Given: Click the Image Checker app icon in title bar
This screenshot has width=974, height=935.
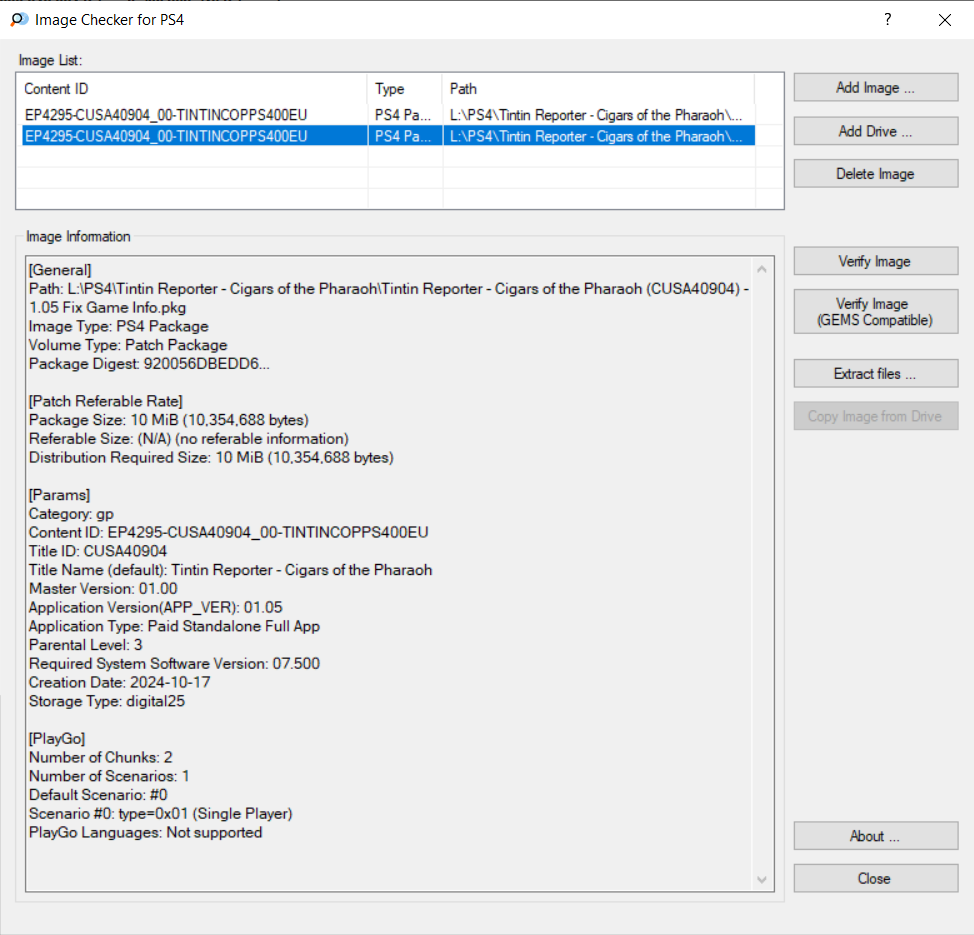Looking at the screenshot, I should click(x=19, y=20).
